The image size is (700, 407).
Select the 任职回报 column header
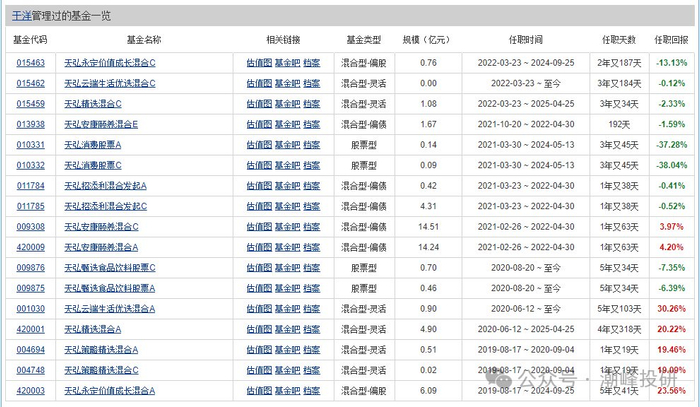click(x=671, y=40)
